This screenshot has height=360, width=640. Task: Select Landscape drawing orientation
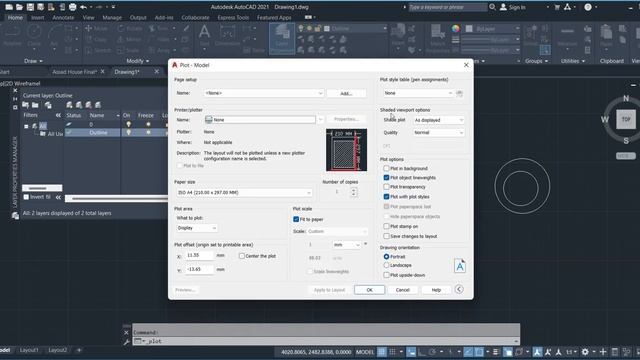pos(386,265)
